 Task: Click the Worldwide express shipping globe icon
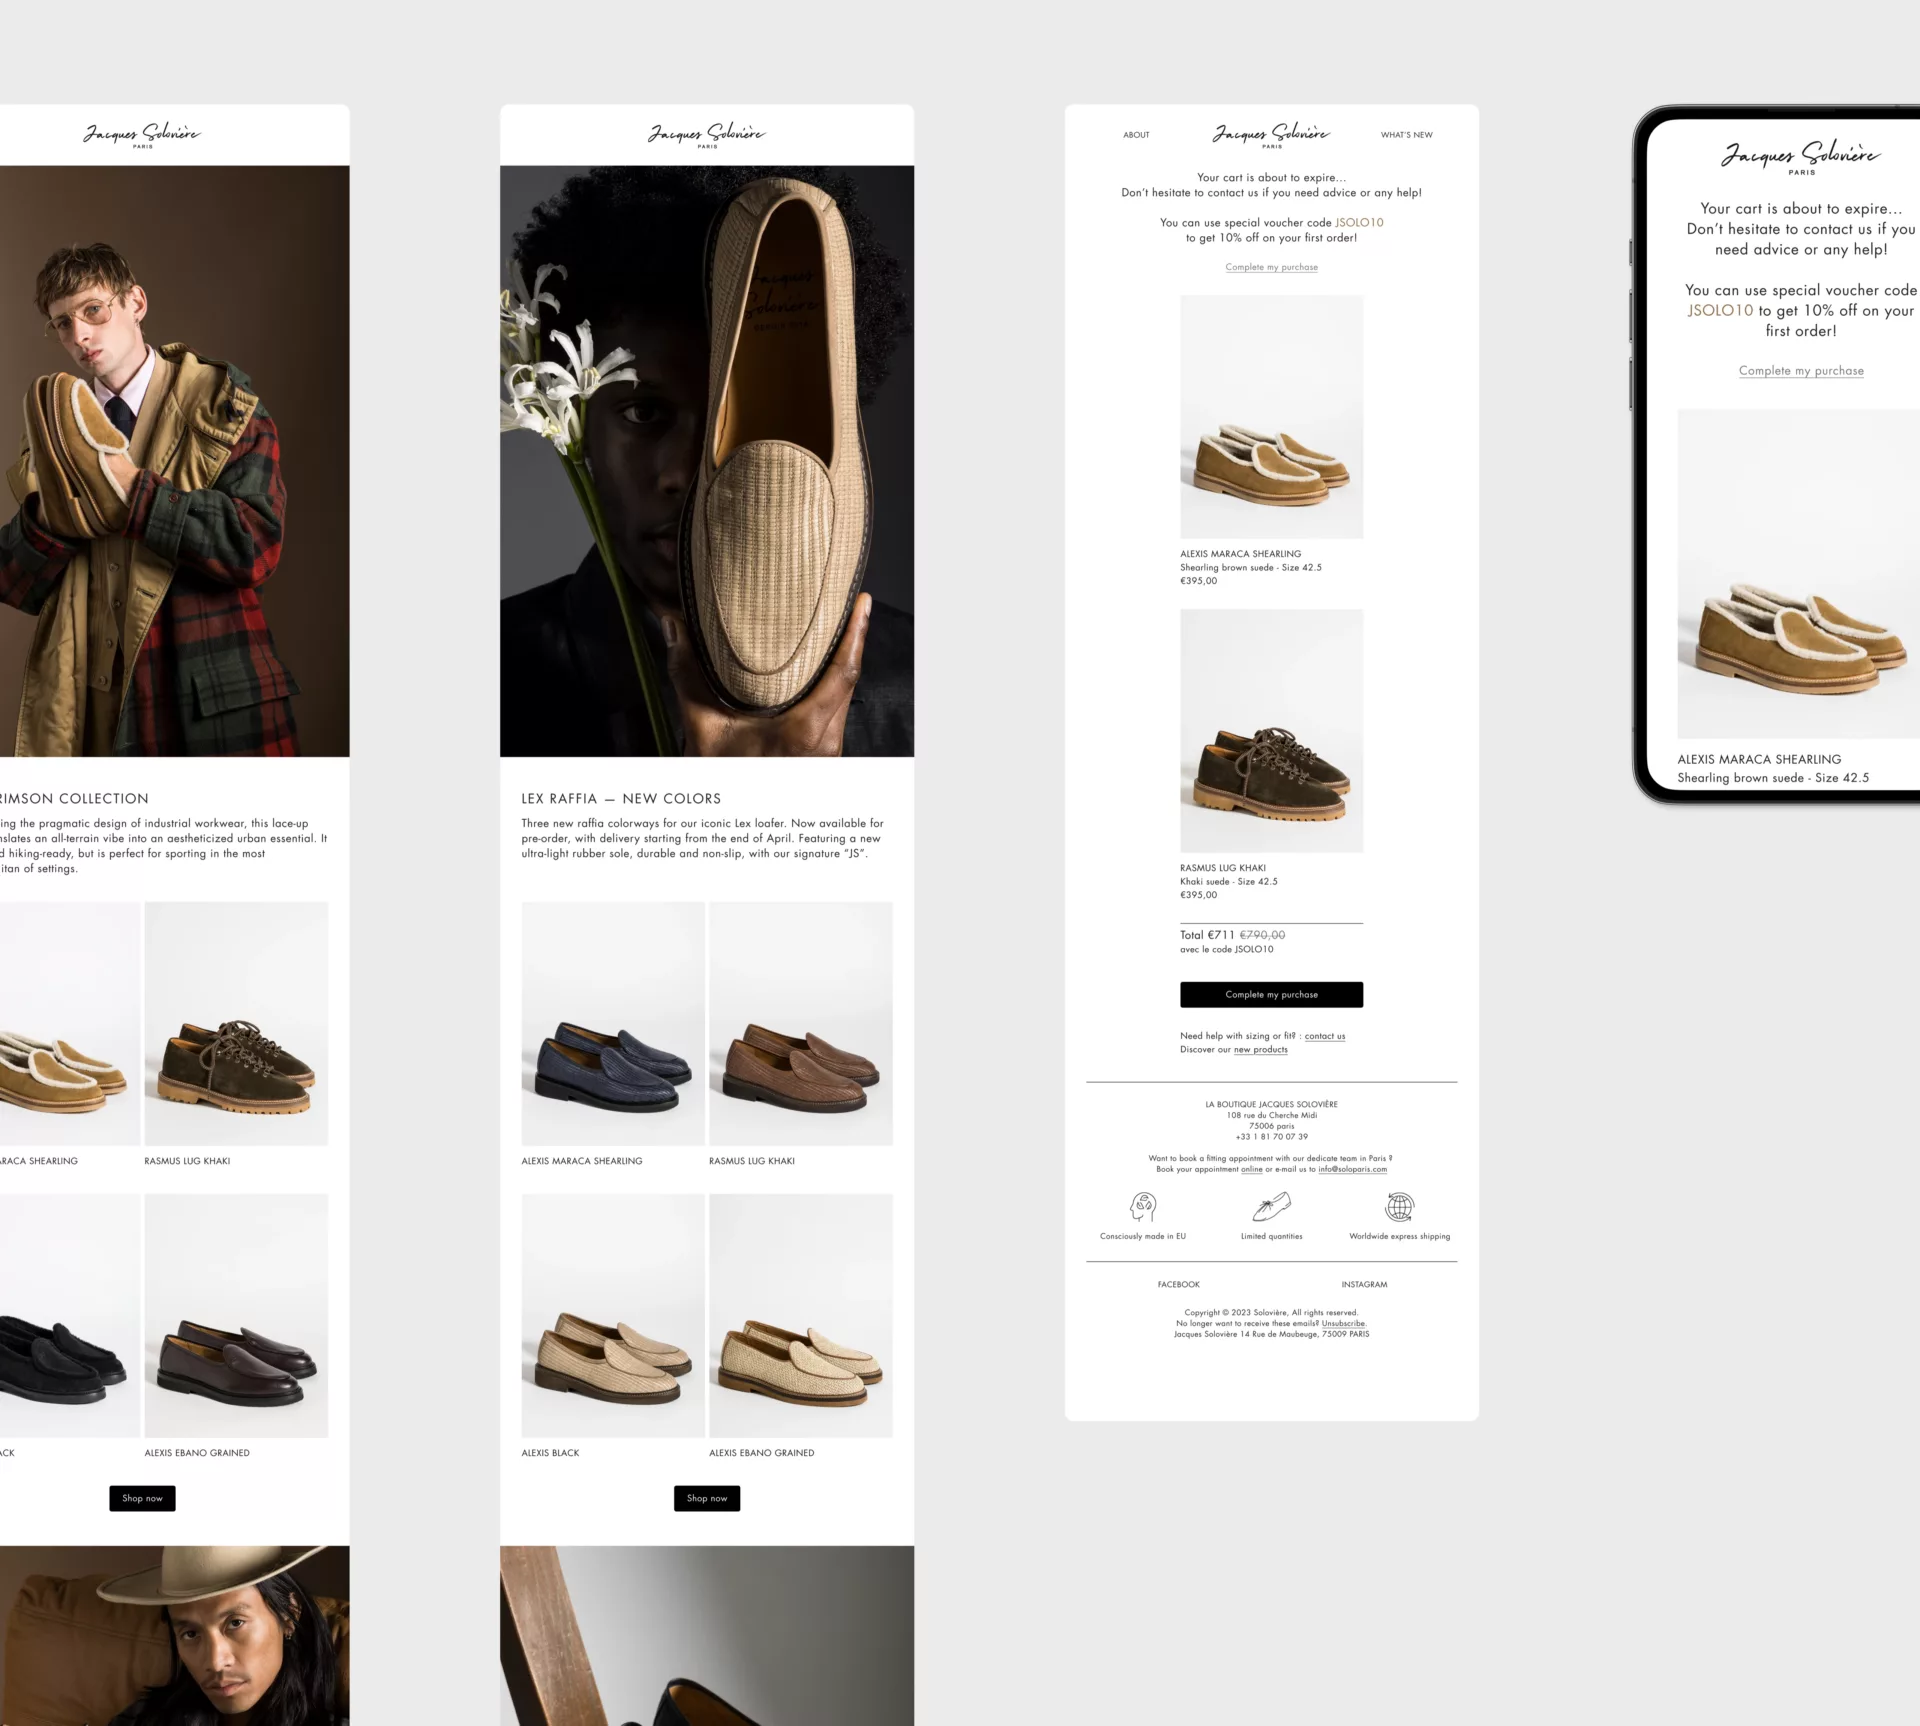(1399, 1207)
